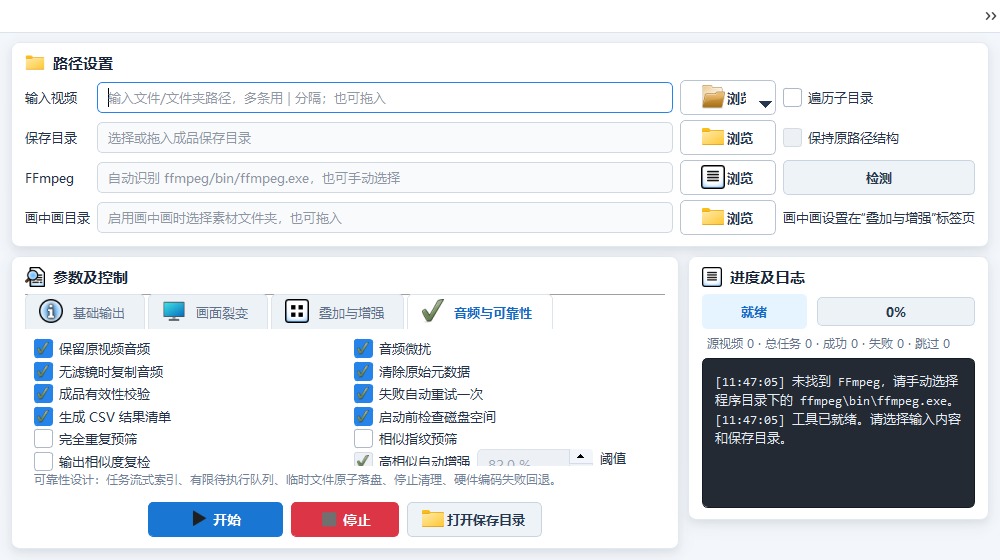The height and width of the screenshot is (560, 1000).
Task: Click the task counter line 源视频 0 · 总任务 0
Action: pos(828,344)
